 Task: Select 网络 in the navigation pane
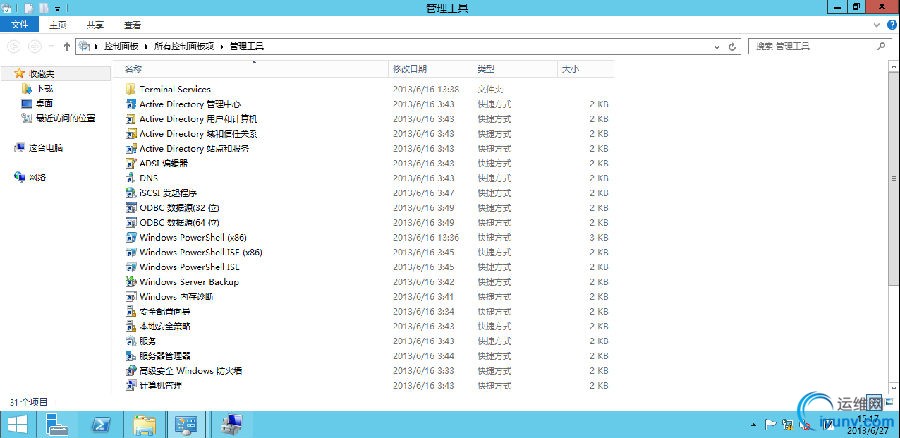pyautogui.click(x=38, y=177)
